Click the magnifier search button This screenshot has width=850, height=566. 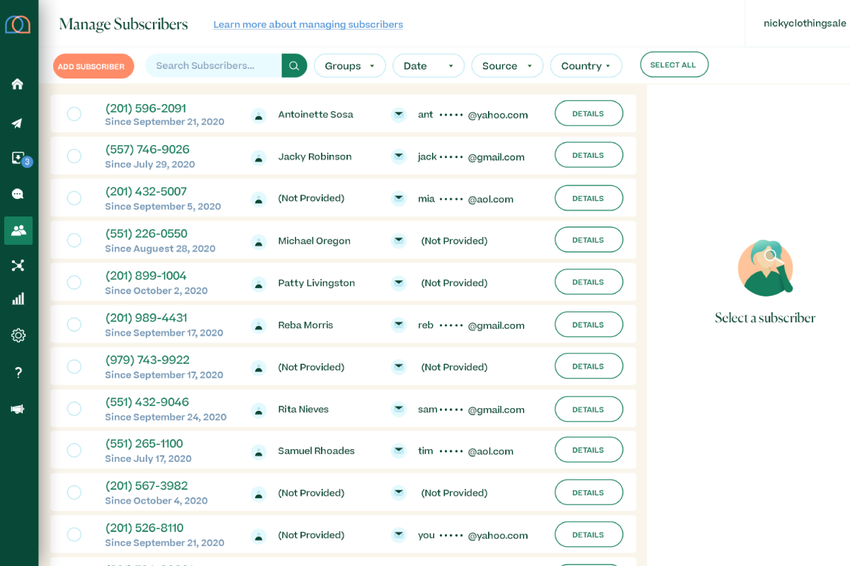[x=294, y=66]
